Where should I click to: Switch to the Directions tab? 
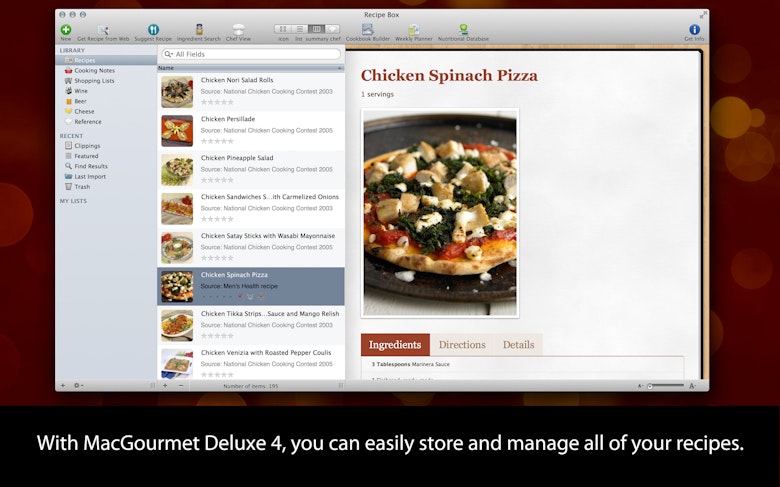coord(462,345)
